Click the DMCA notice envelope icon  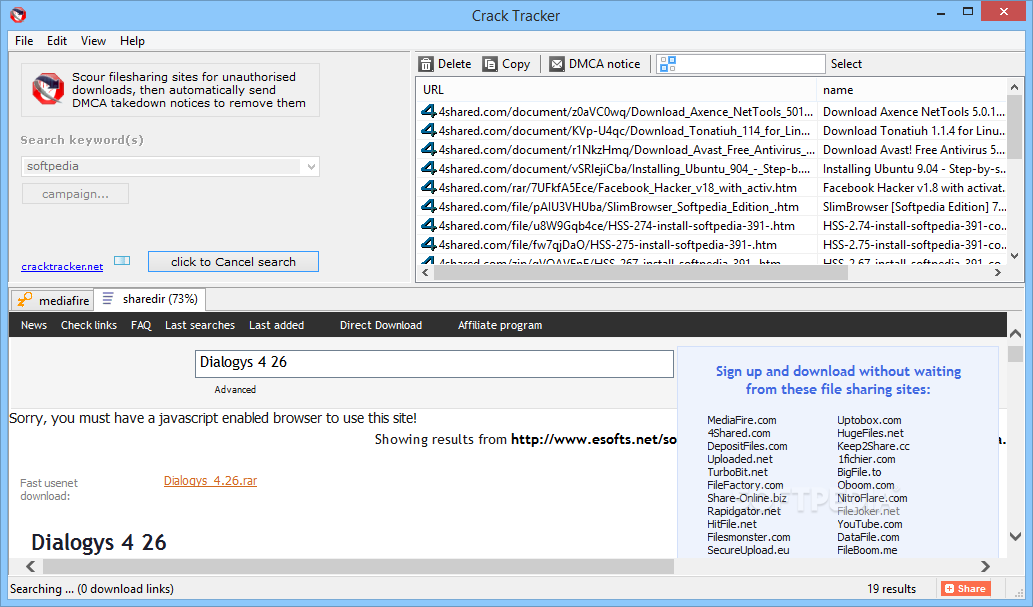pyautogui.click(x=557, y=64)
